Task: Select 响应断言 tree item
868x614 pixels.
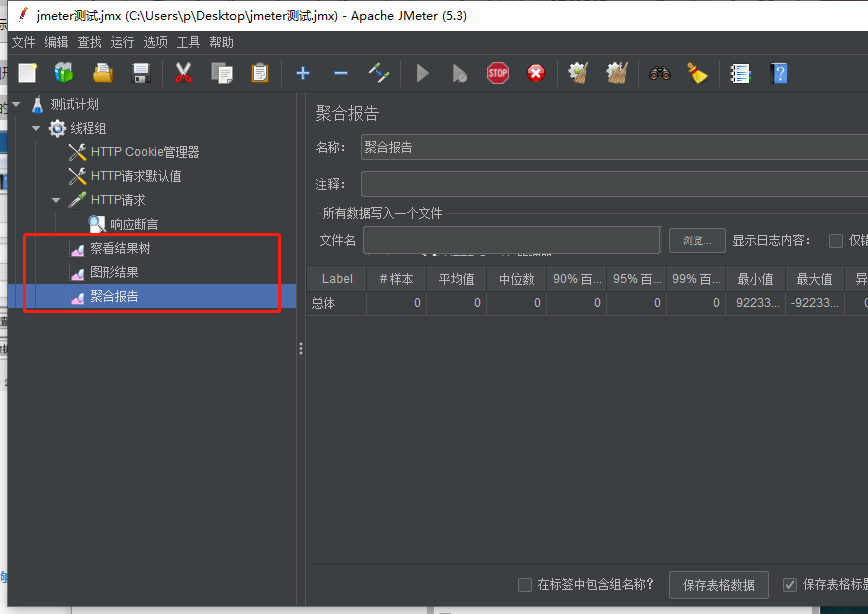Action: click(134, 224)
